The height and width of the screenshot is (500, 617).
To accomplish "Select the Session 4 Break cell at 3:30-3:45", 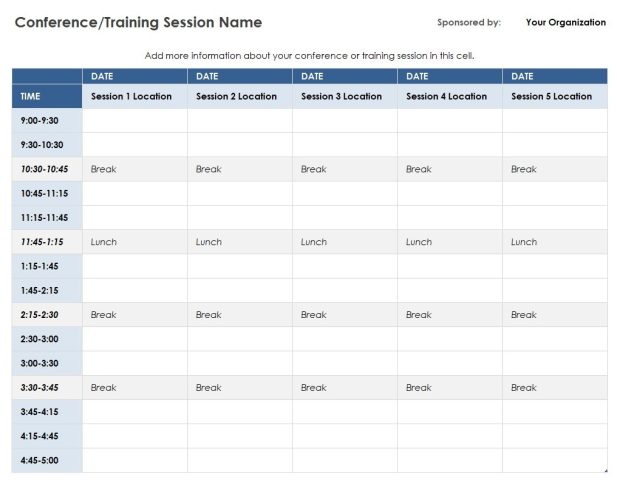I will 449,388.
